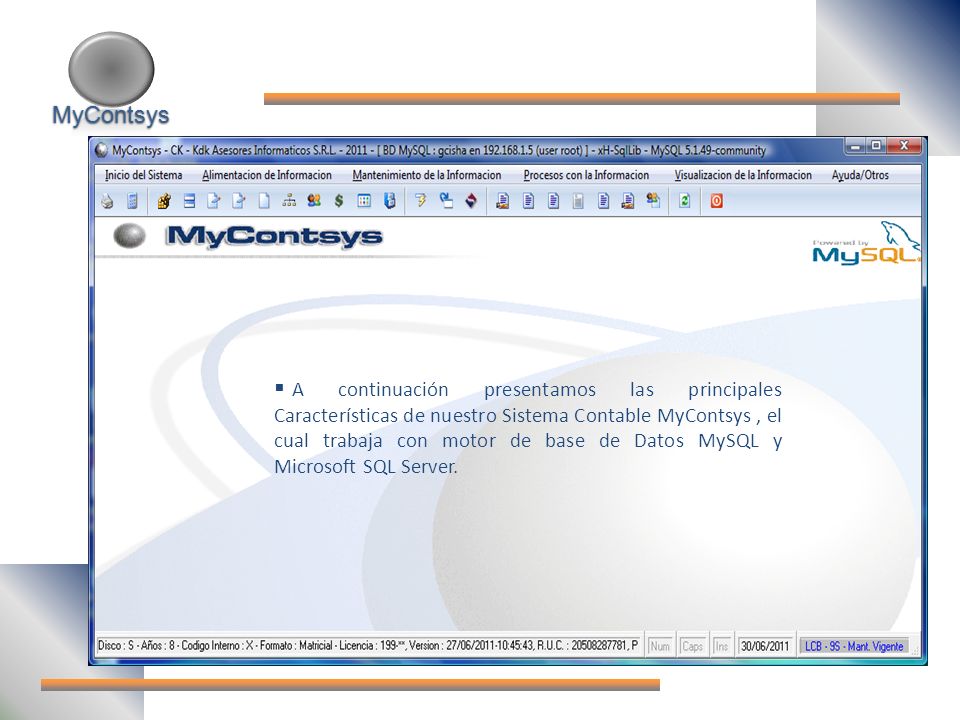
Task: Click the Caps indicator in status bar
Action: click(692, 646)
